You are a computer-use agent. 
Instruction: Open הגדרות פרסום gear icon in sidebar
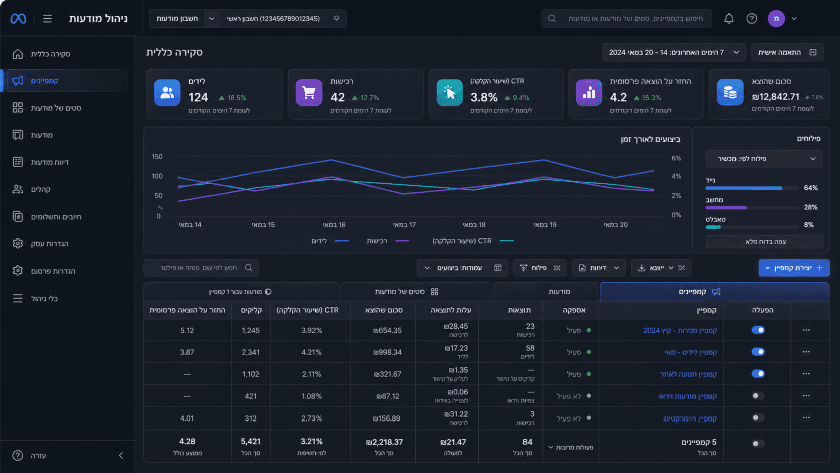[x=18, y=271]
